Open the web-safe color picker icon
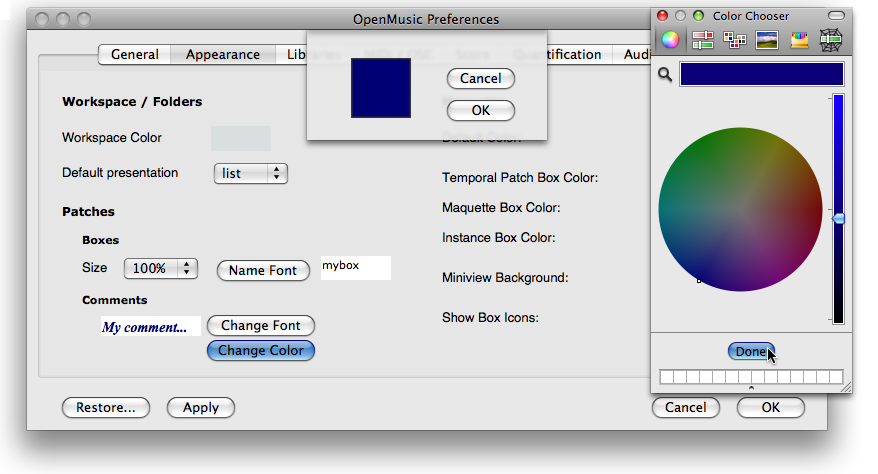Screen dimensions: 878x474 [831, 40]
